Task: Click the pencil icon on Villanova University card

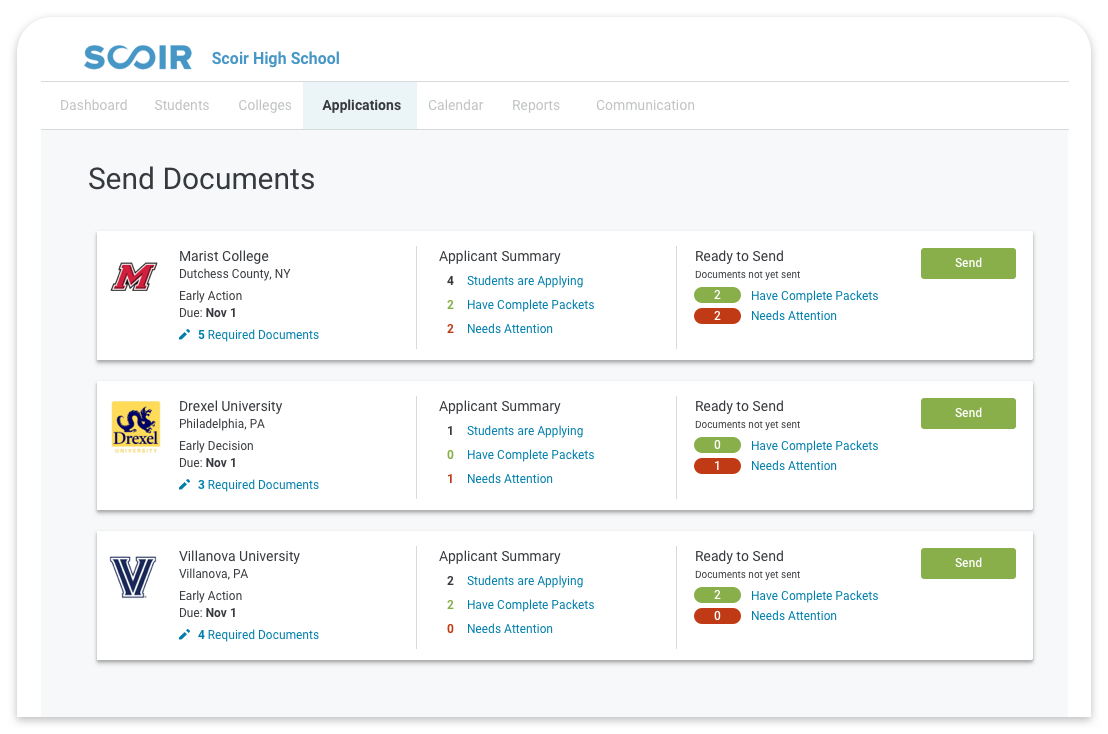Action: pyautogui.click(x=184, y=634)
